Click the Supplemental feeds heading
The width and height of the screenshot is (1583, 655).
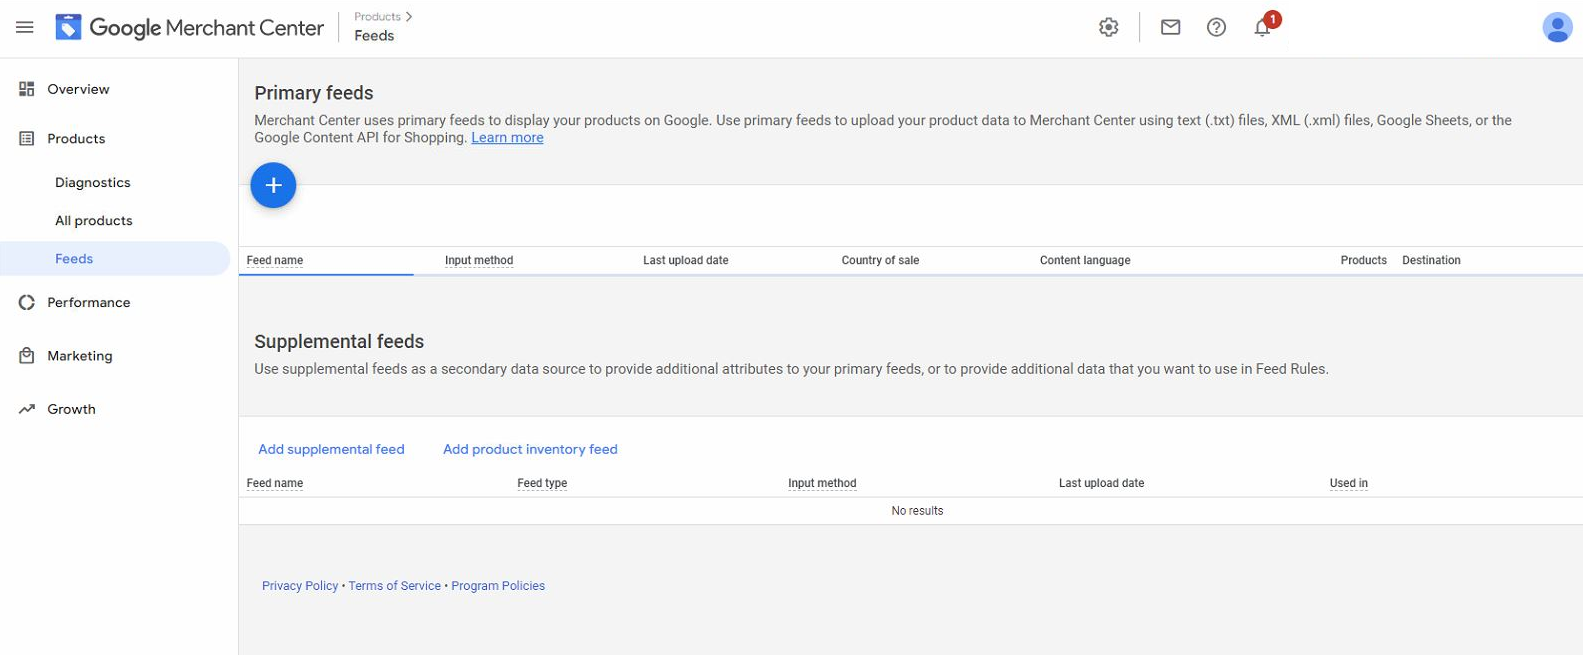click(339, 342)
